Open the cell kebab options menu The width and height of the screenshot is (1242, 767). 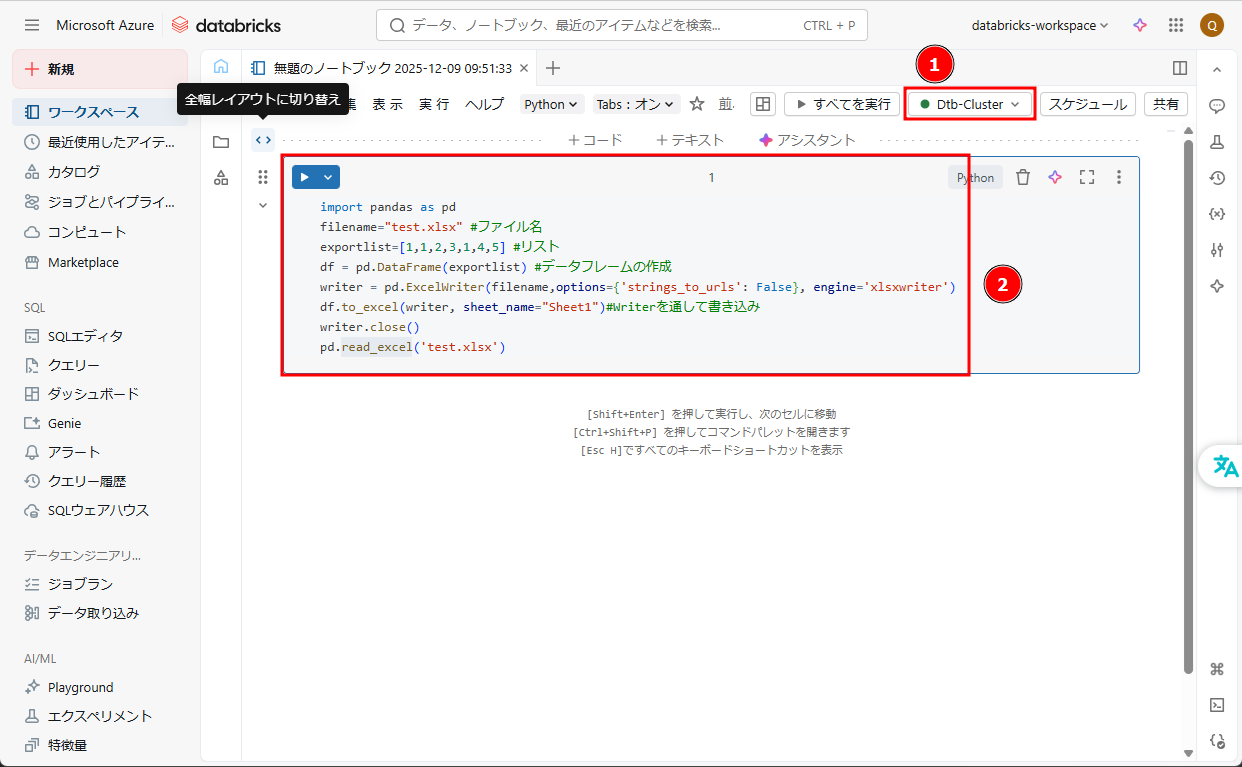coord(1119,177)
